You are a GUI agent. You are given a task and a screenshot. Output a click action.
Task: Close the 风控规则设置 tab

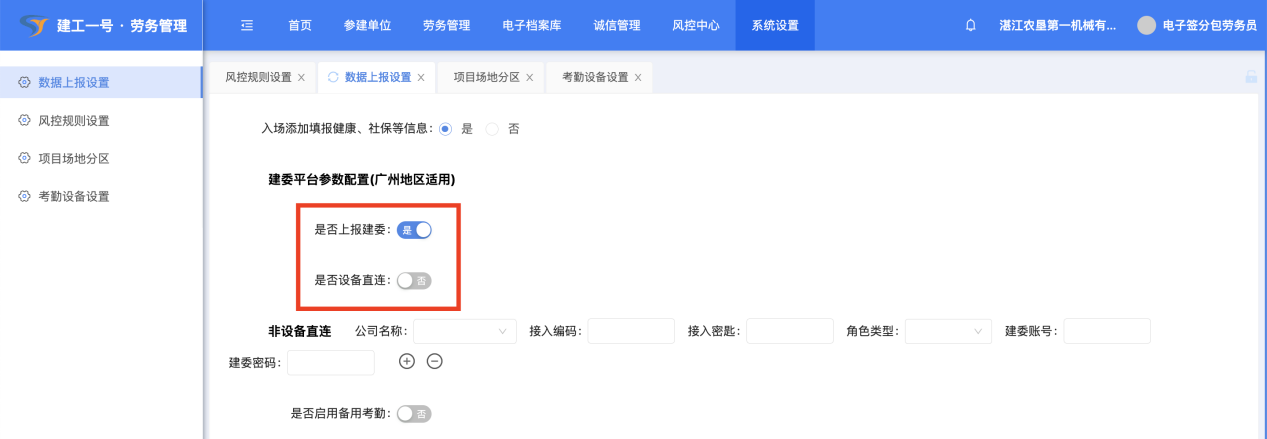(x=301, y=78)
